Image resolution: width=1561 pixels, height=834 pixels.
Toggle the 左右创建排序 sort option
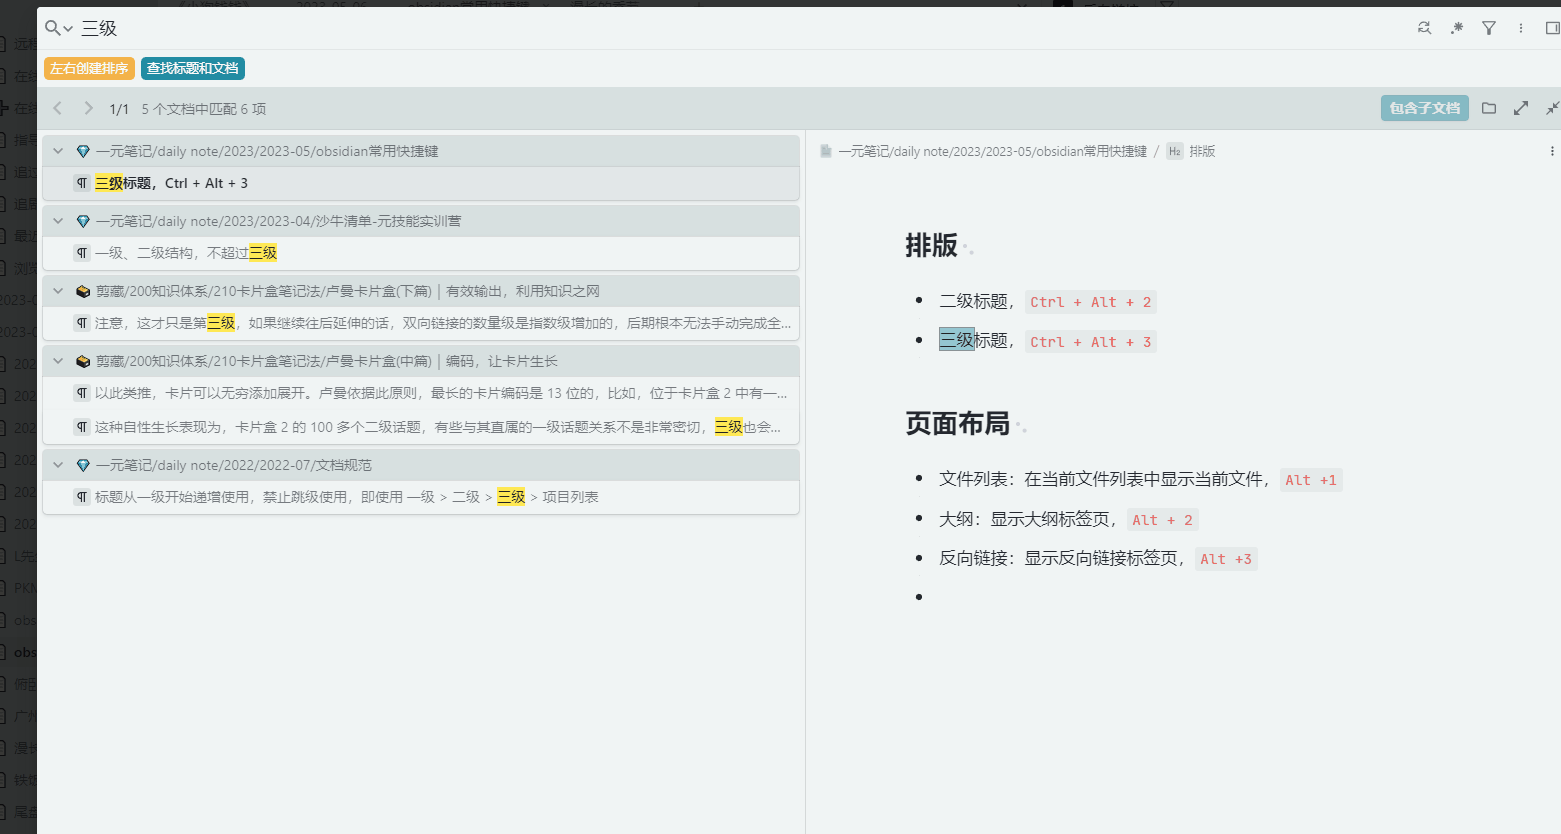click(x=88, y=70)
